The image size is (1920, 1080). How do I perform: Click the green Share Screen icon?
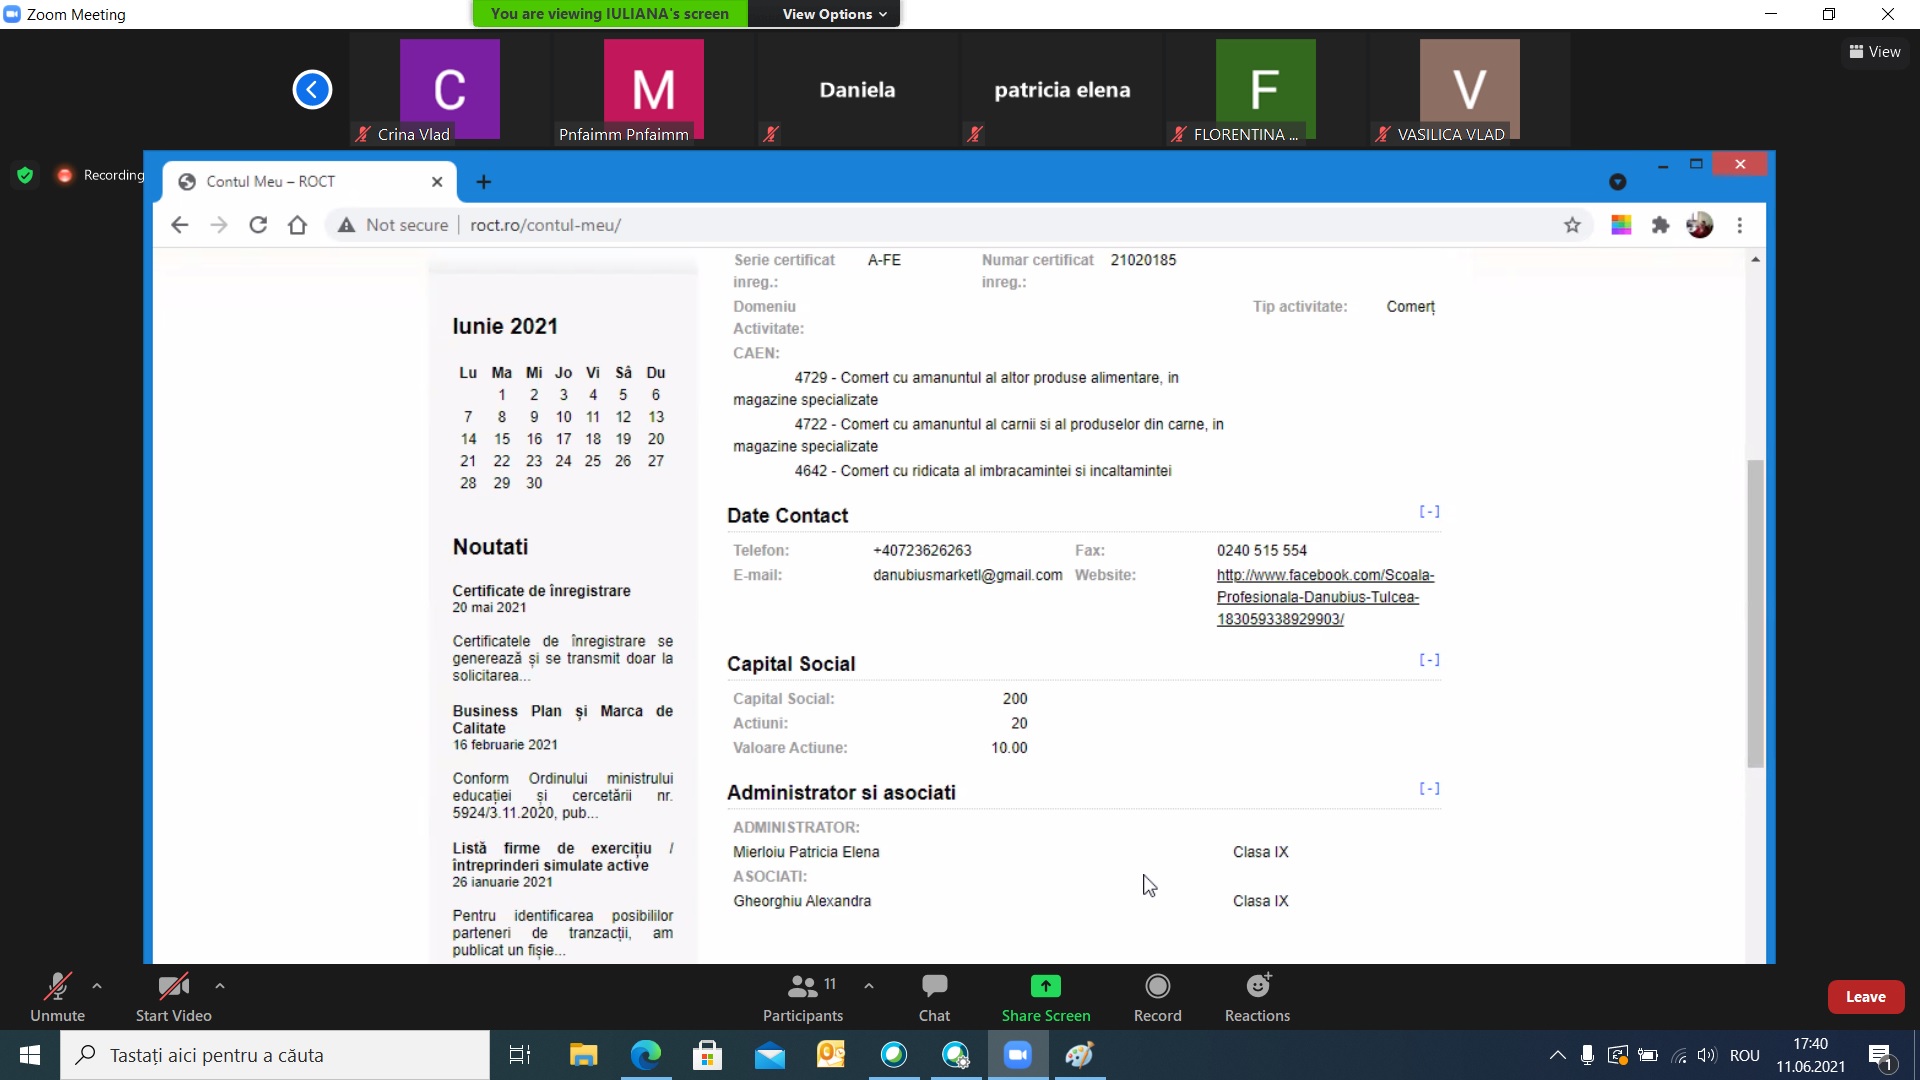click(x=1045, y=987)
